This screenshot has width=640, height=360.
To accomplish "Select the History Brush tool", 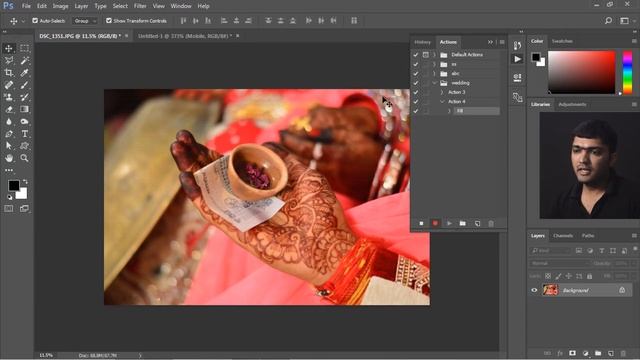I will (x=24, y=97).
